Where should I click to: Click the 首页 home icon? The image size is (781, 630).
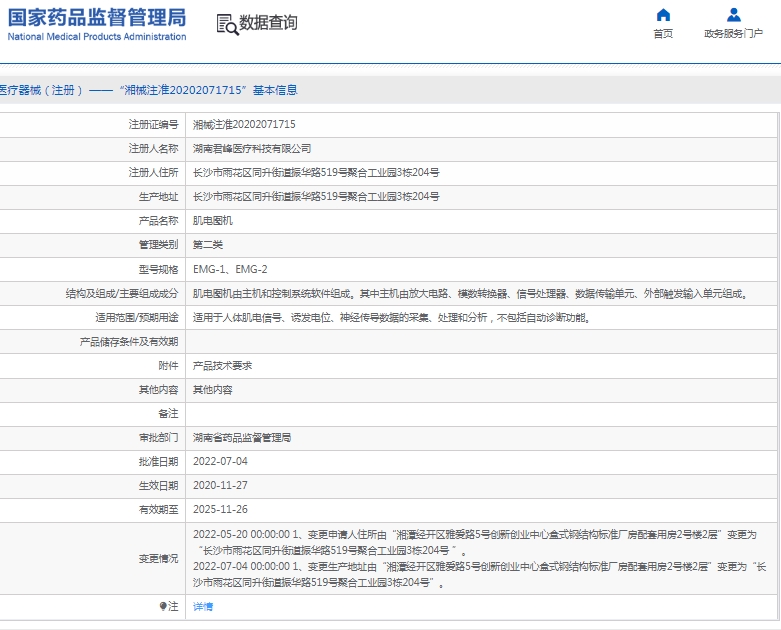[663, 15]
